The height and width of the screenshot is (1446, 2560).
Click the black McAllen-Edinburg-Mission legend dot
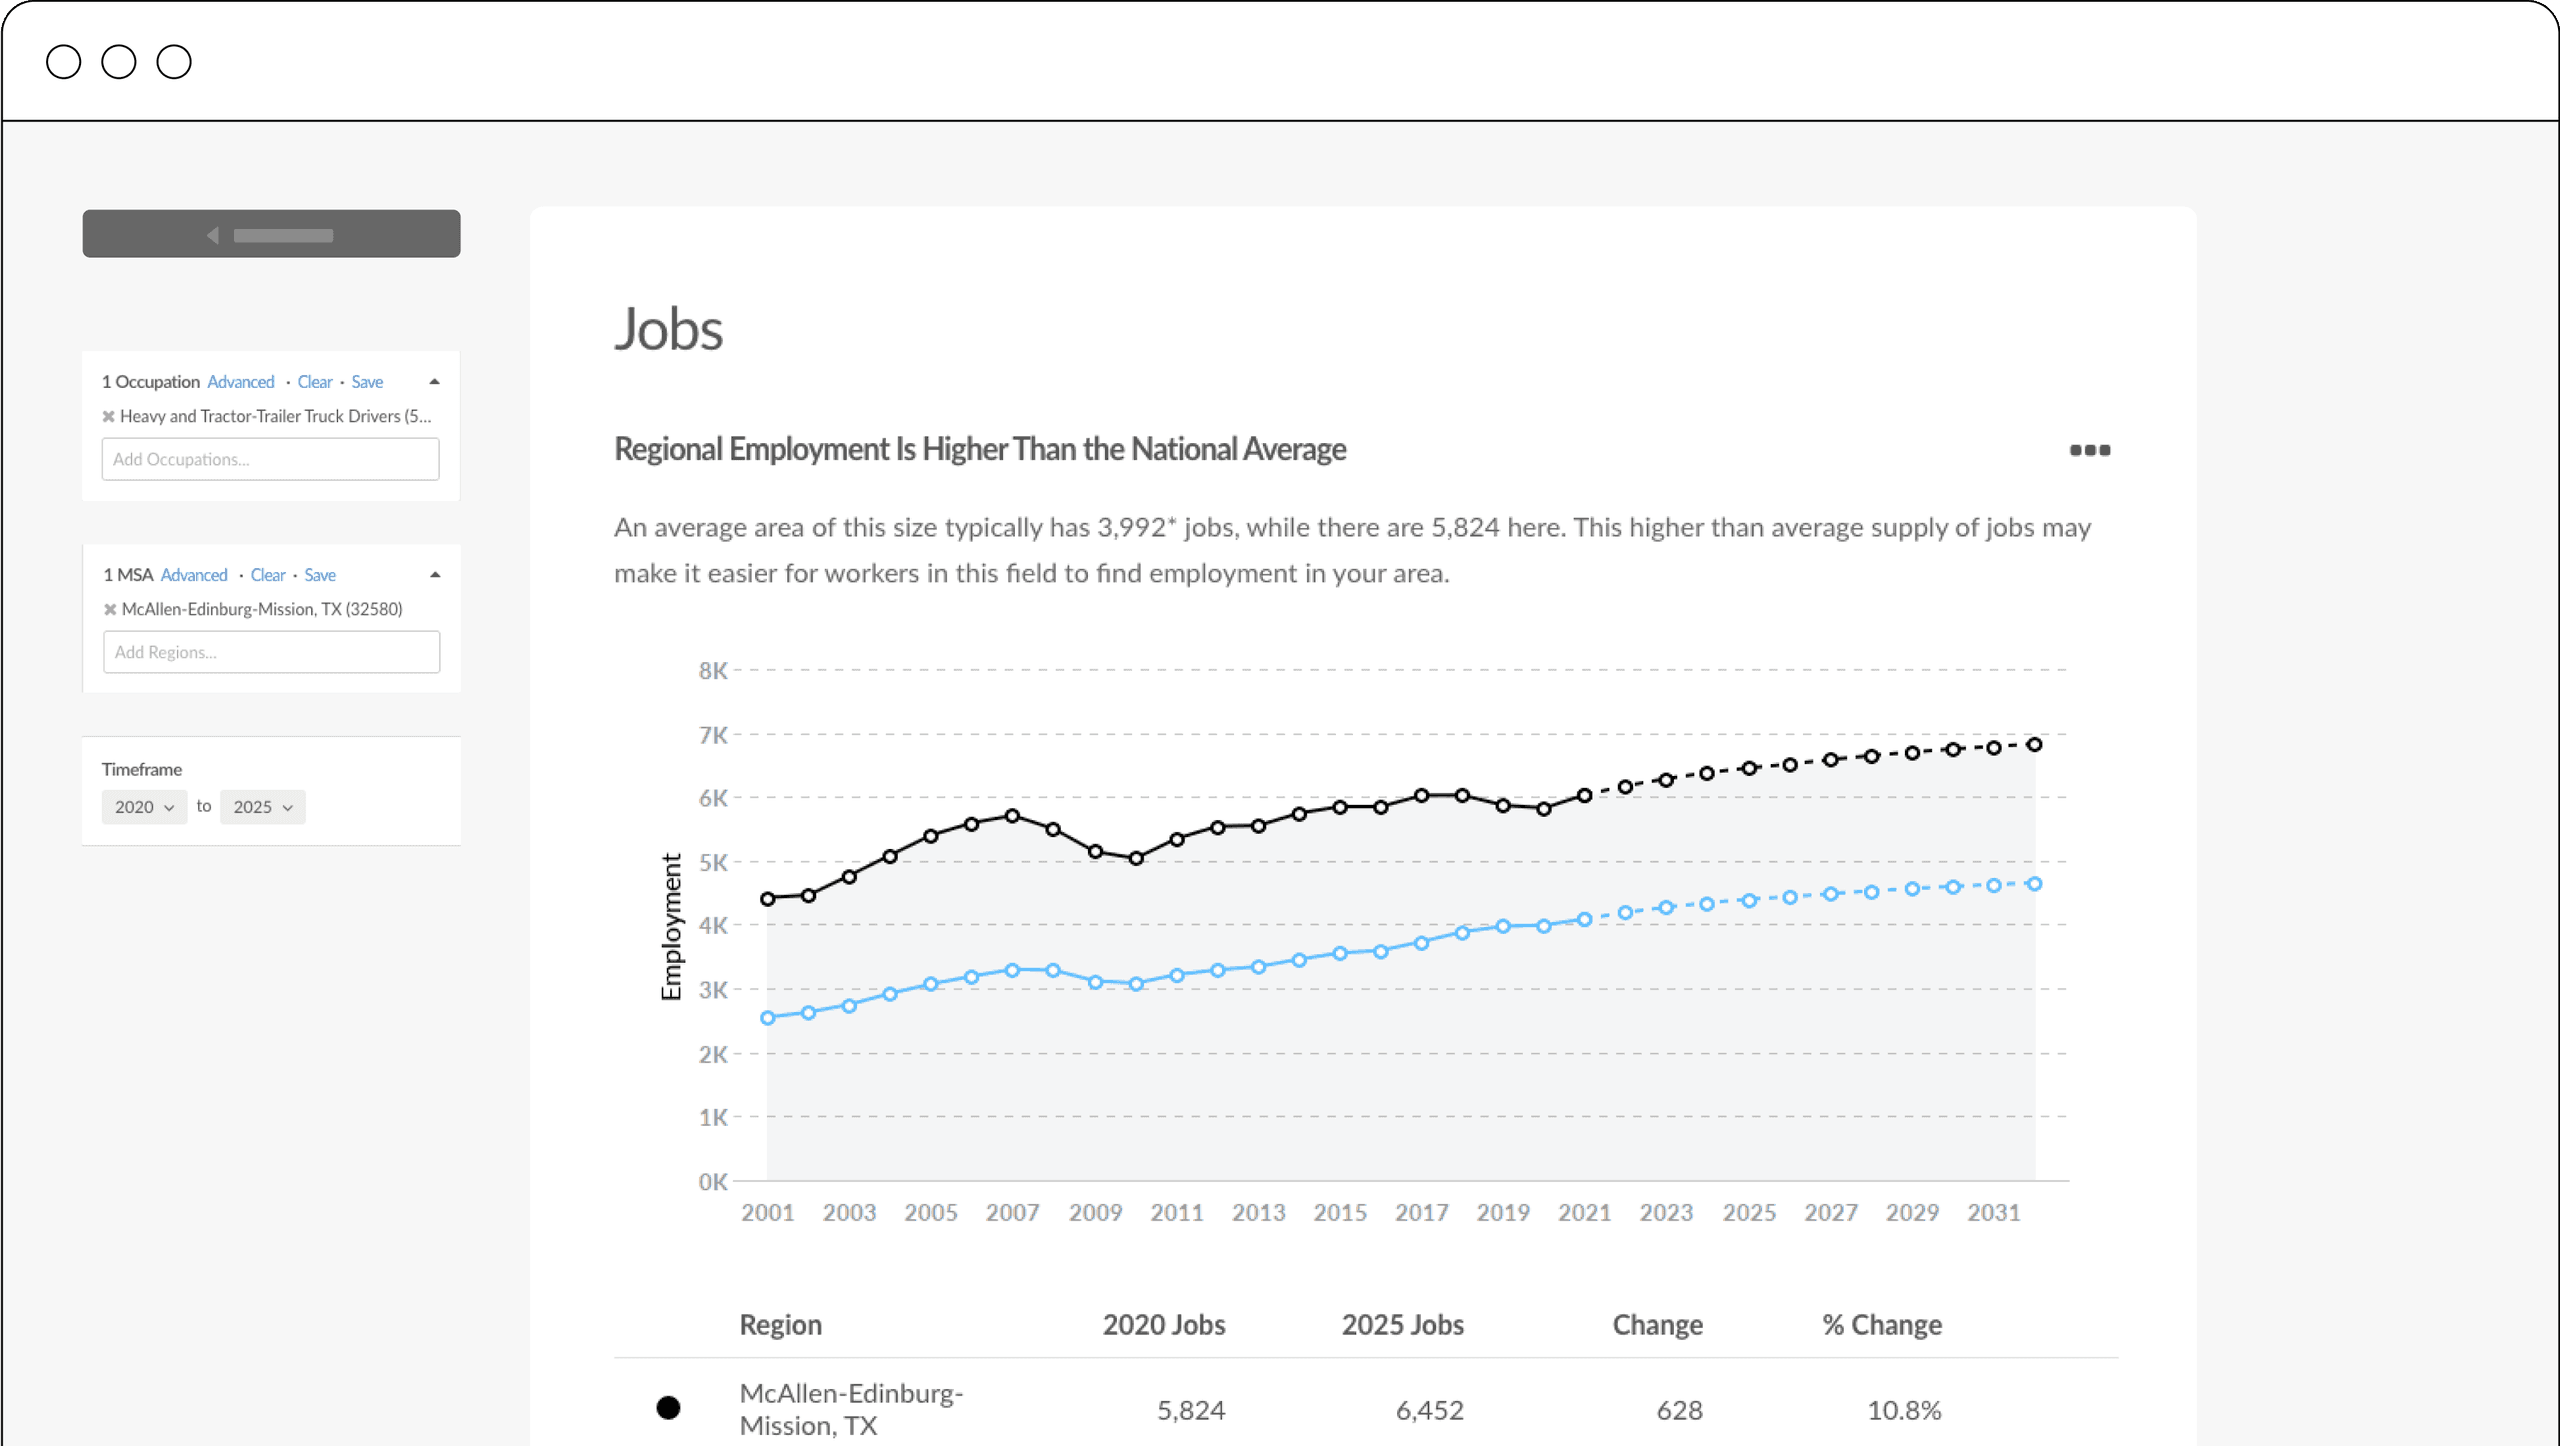point(668,1408)
